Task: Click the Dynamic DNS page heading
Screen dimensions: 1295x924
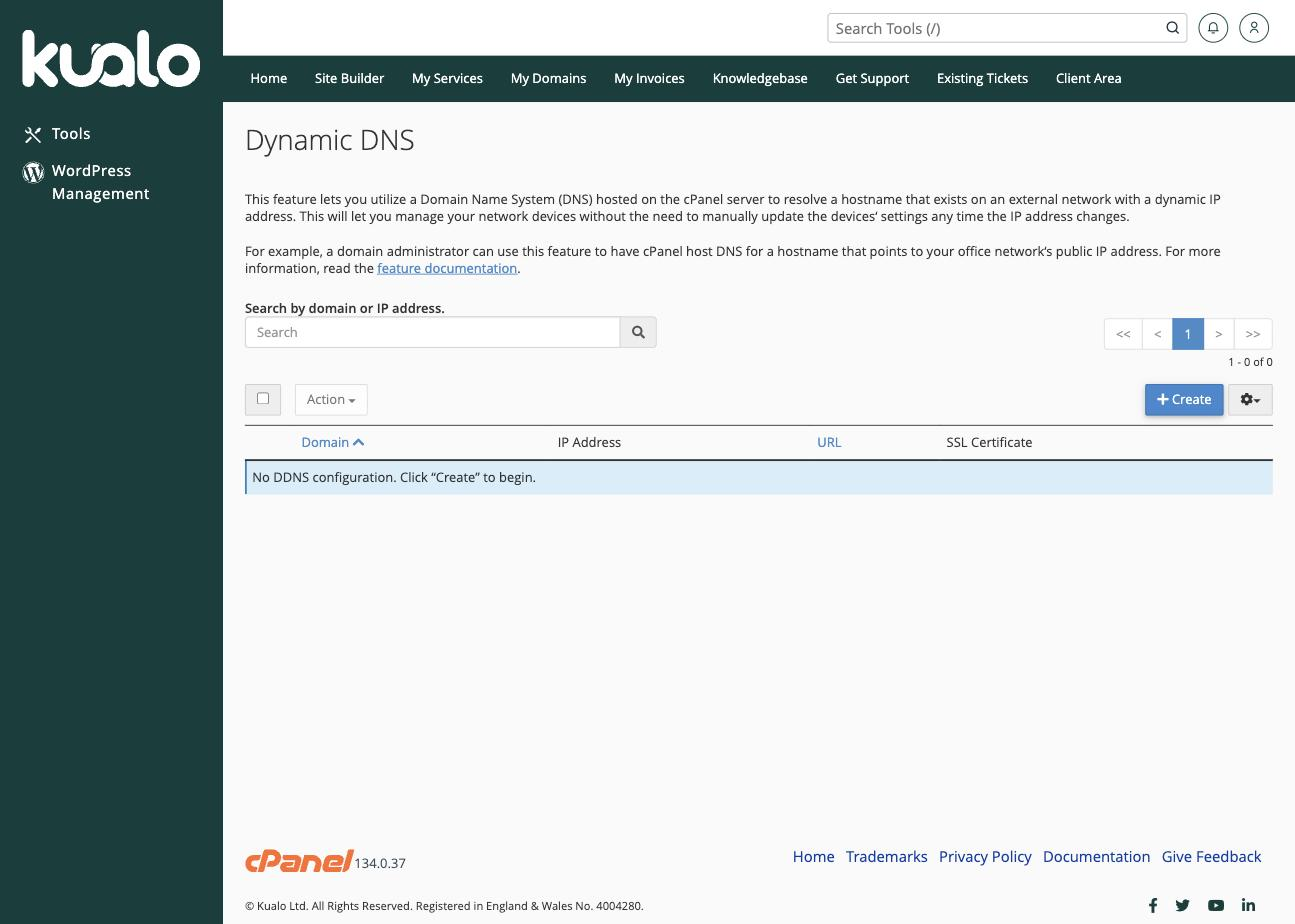Action: click(329, 140)
